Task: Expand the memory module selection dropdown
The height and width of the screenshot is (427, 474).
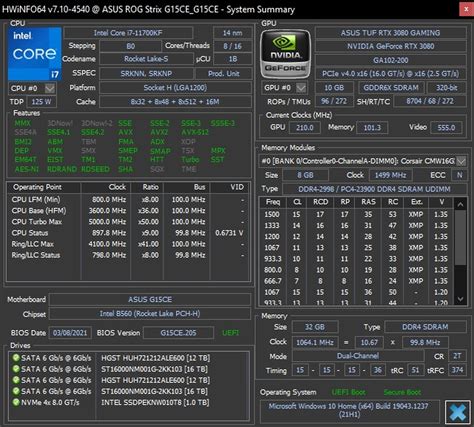Action: (461, 161)
